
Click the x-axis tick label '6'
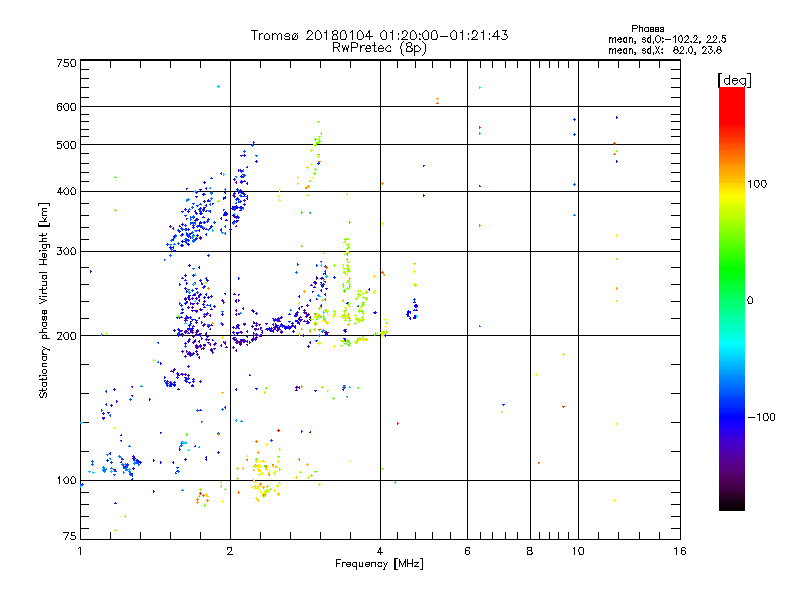tap(467, 551)
